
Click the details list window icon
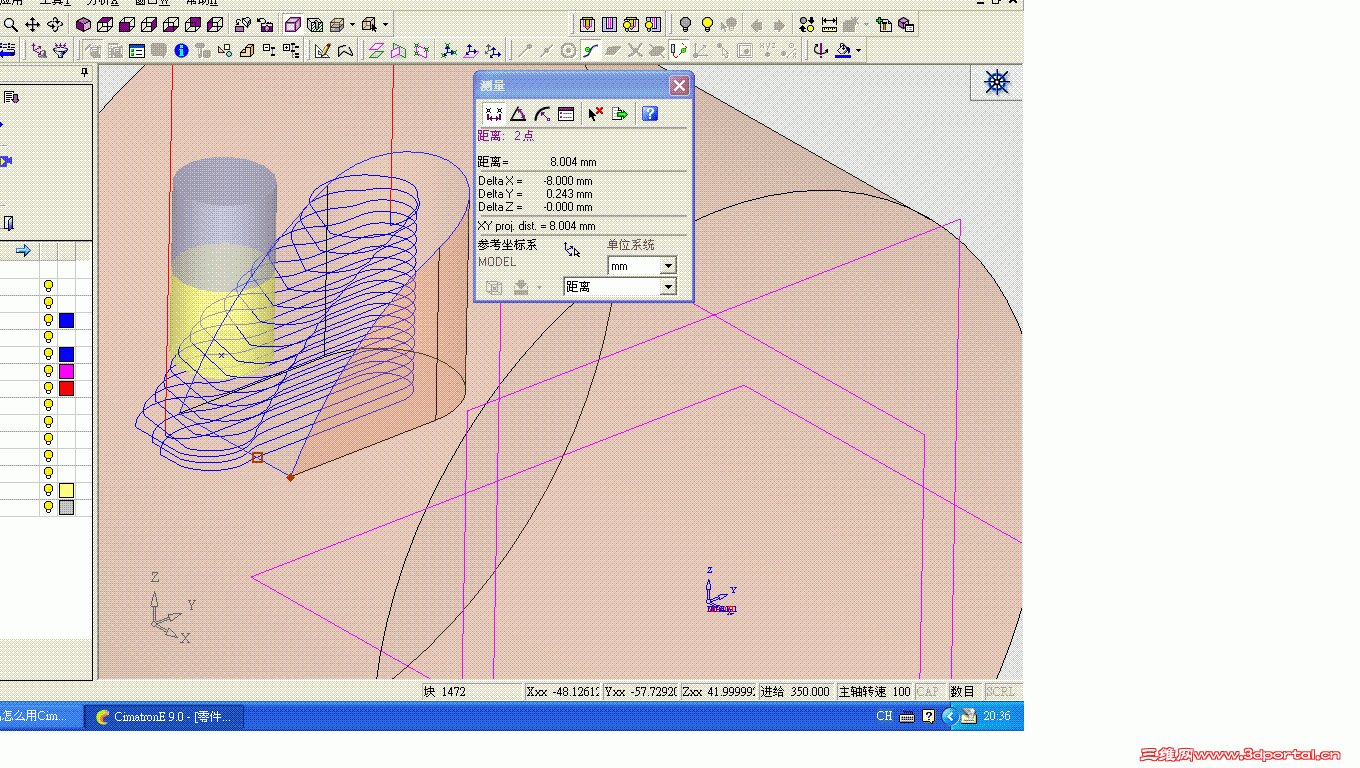point(137,50)
